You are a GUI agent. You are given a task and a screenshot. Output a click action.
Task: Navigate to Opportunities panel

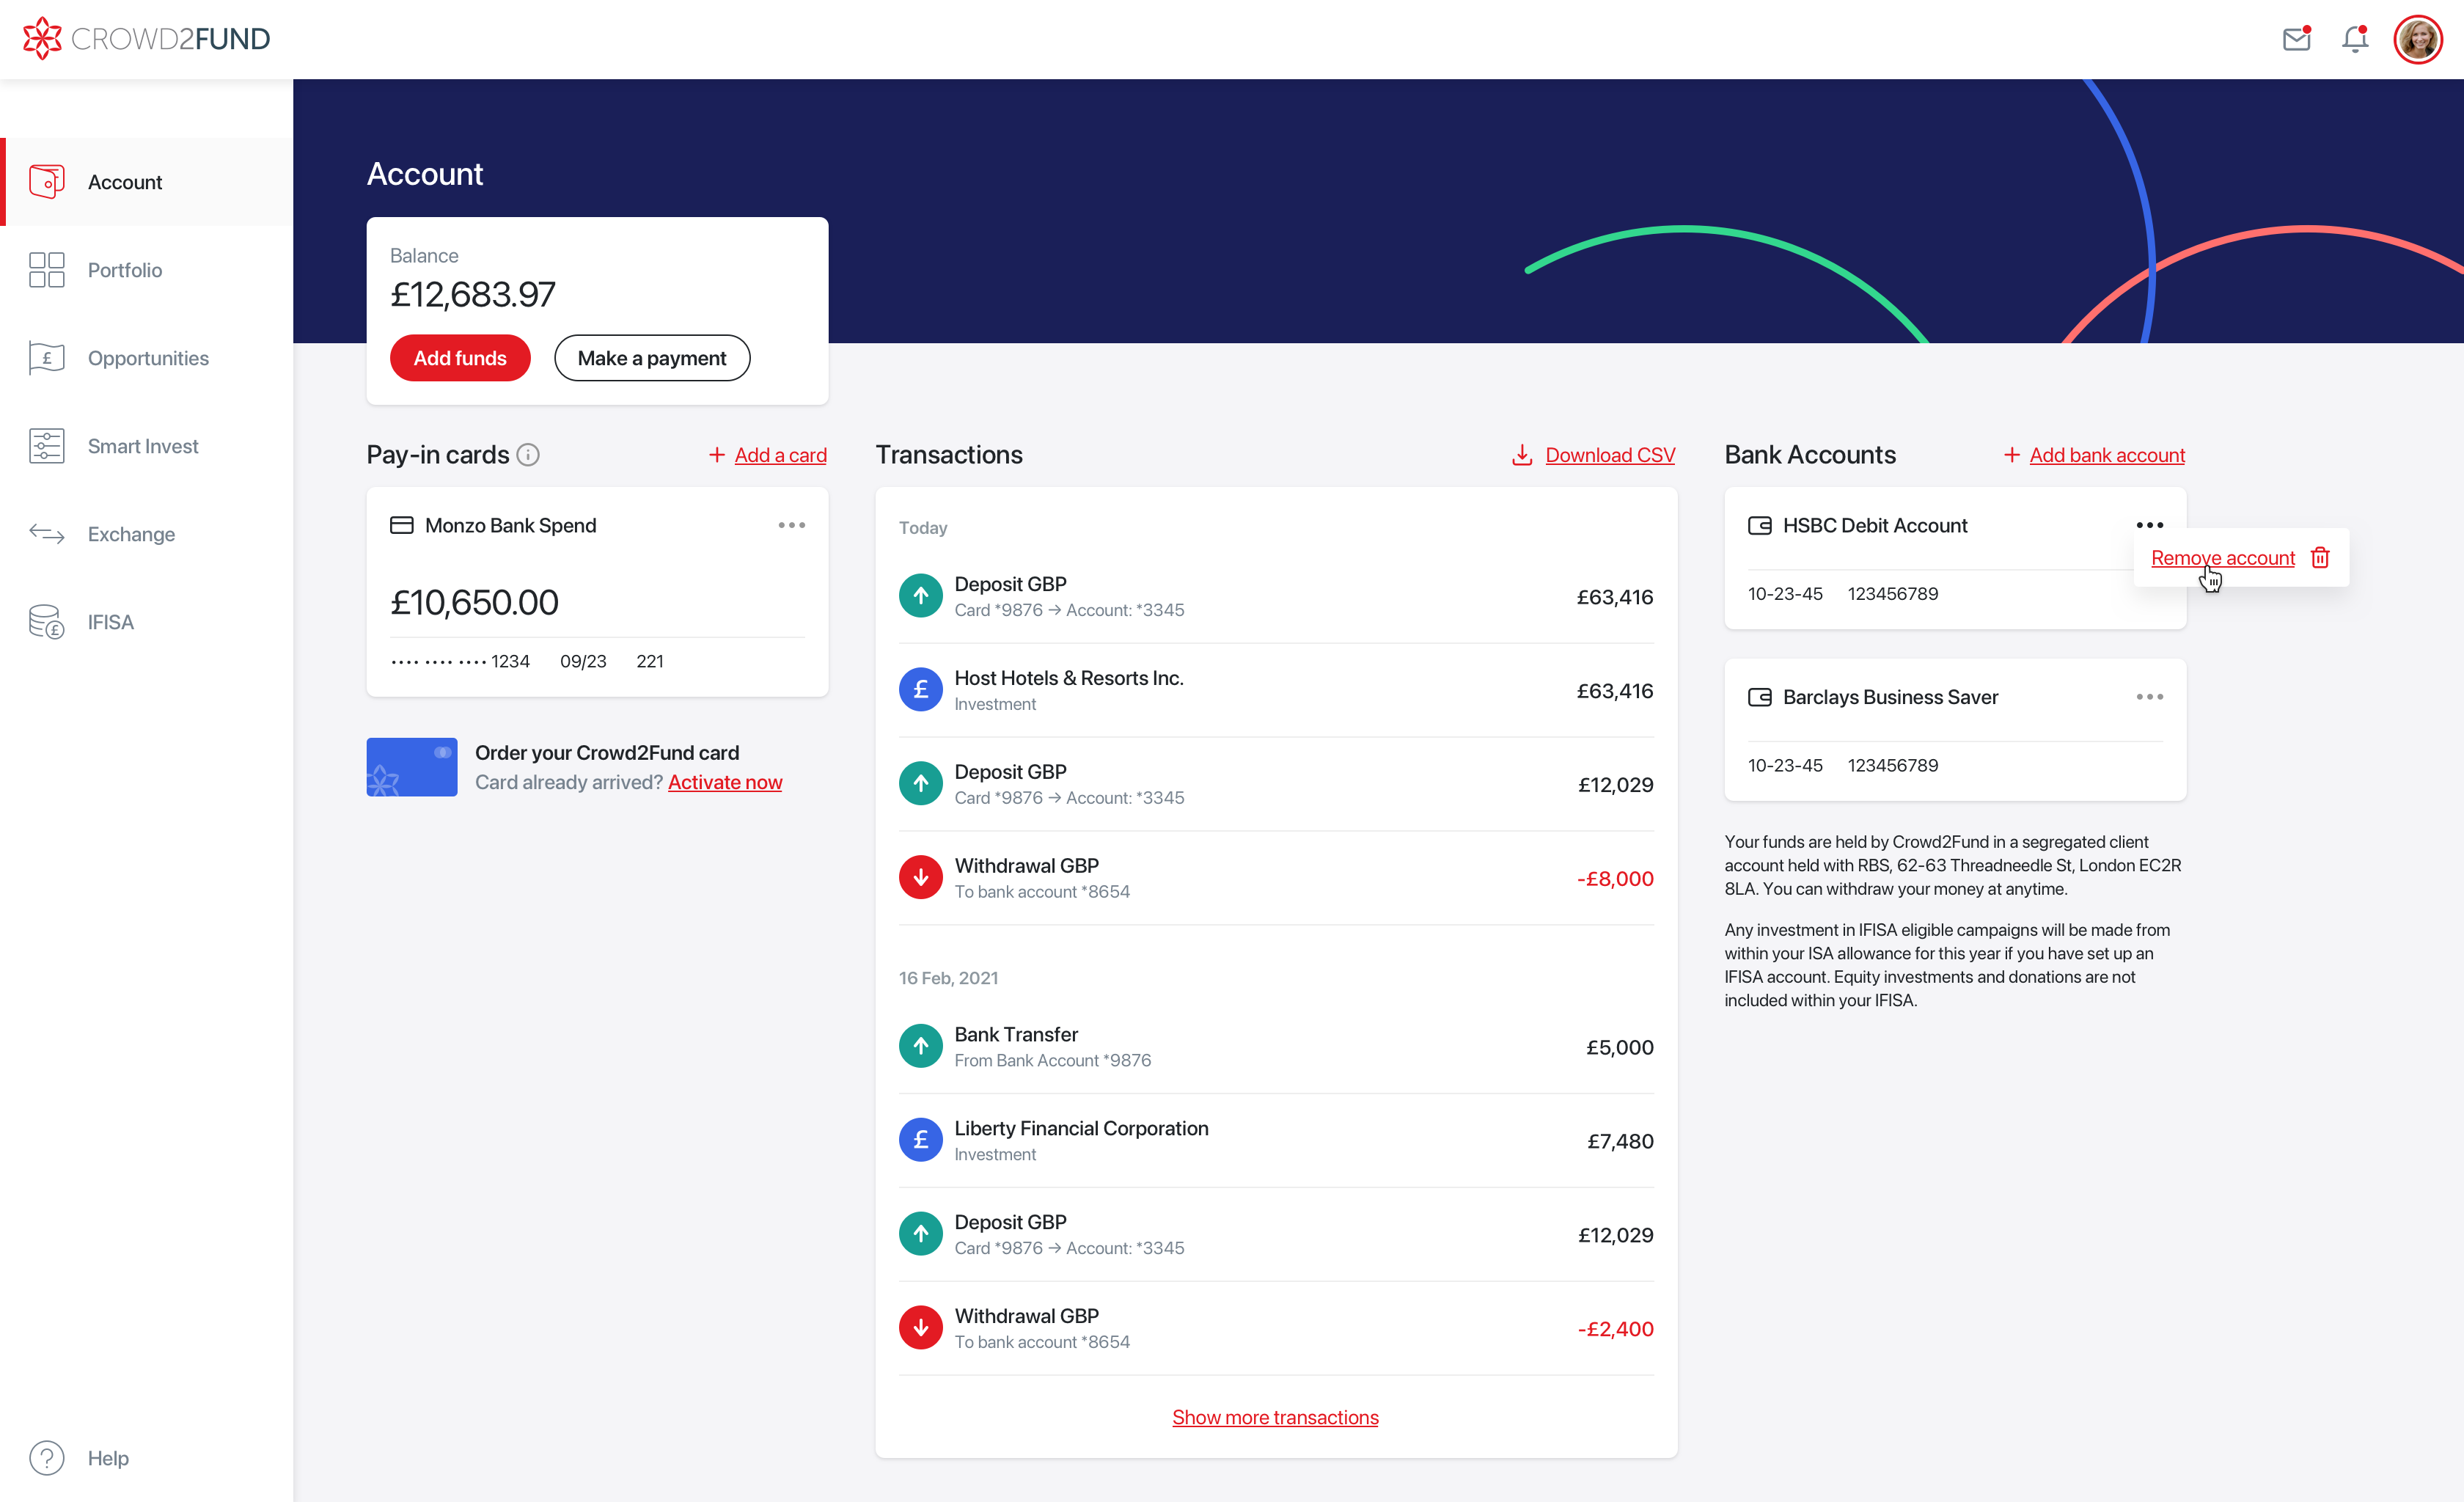148,357
